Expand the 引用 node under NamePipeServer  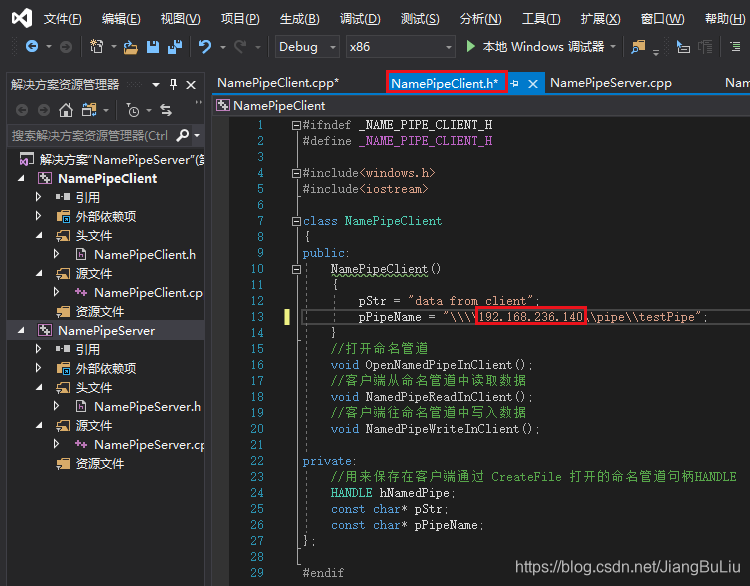coord(38,349)
